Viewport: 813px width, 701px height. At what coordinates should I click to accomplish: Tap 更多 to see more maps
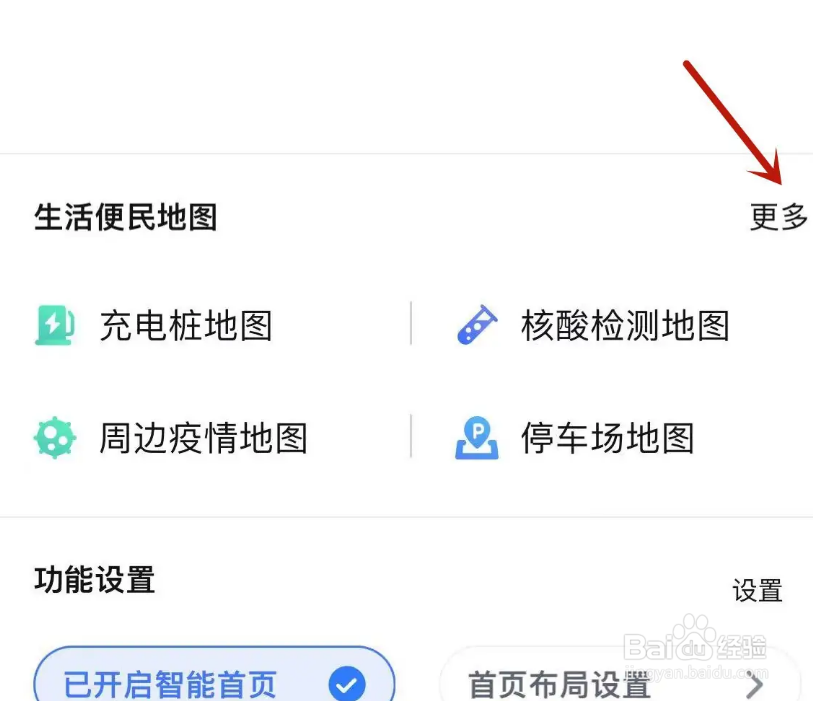click(779, 217)
